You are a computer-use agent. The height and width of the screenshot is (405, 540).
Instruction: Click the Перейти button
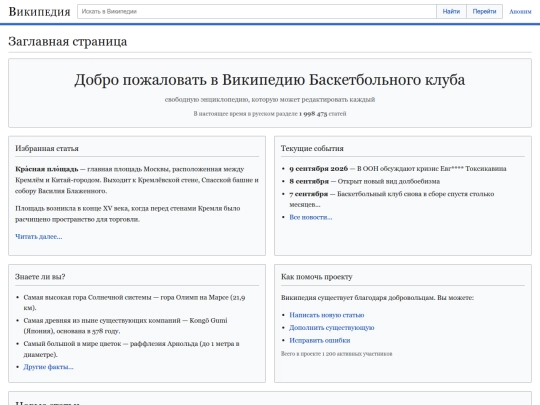coord(484,11)
